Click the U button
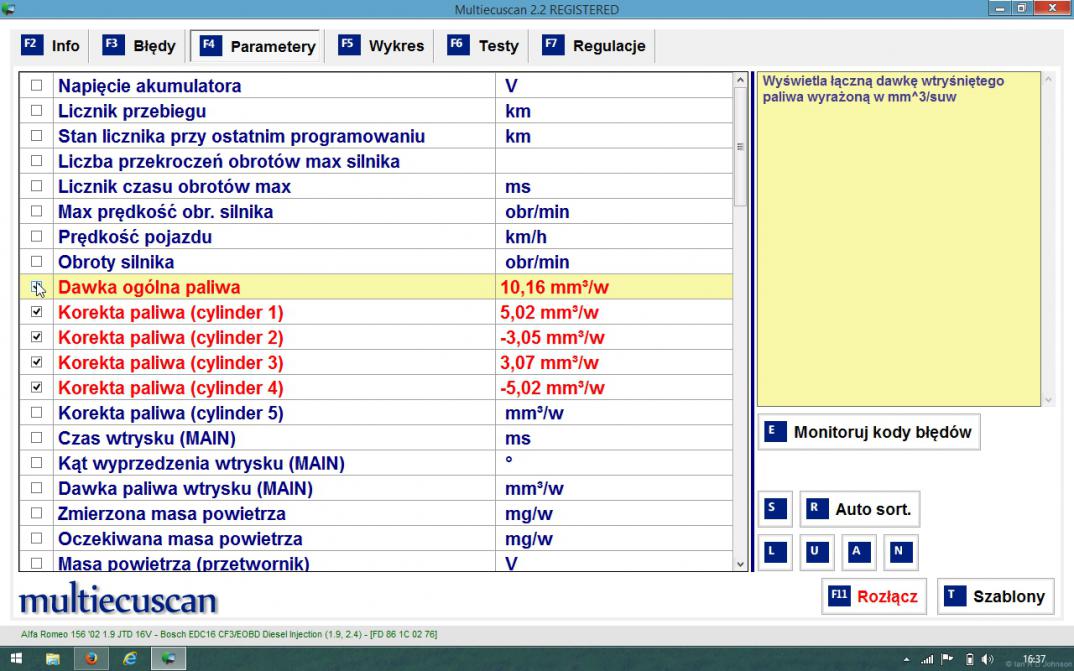This screenshot has width=1074, height=671. point(816,553)
